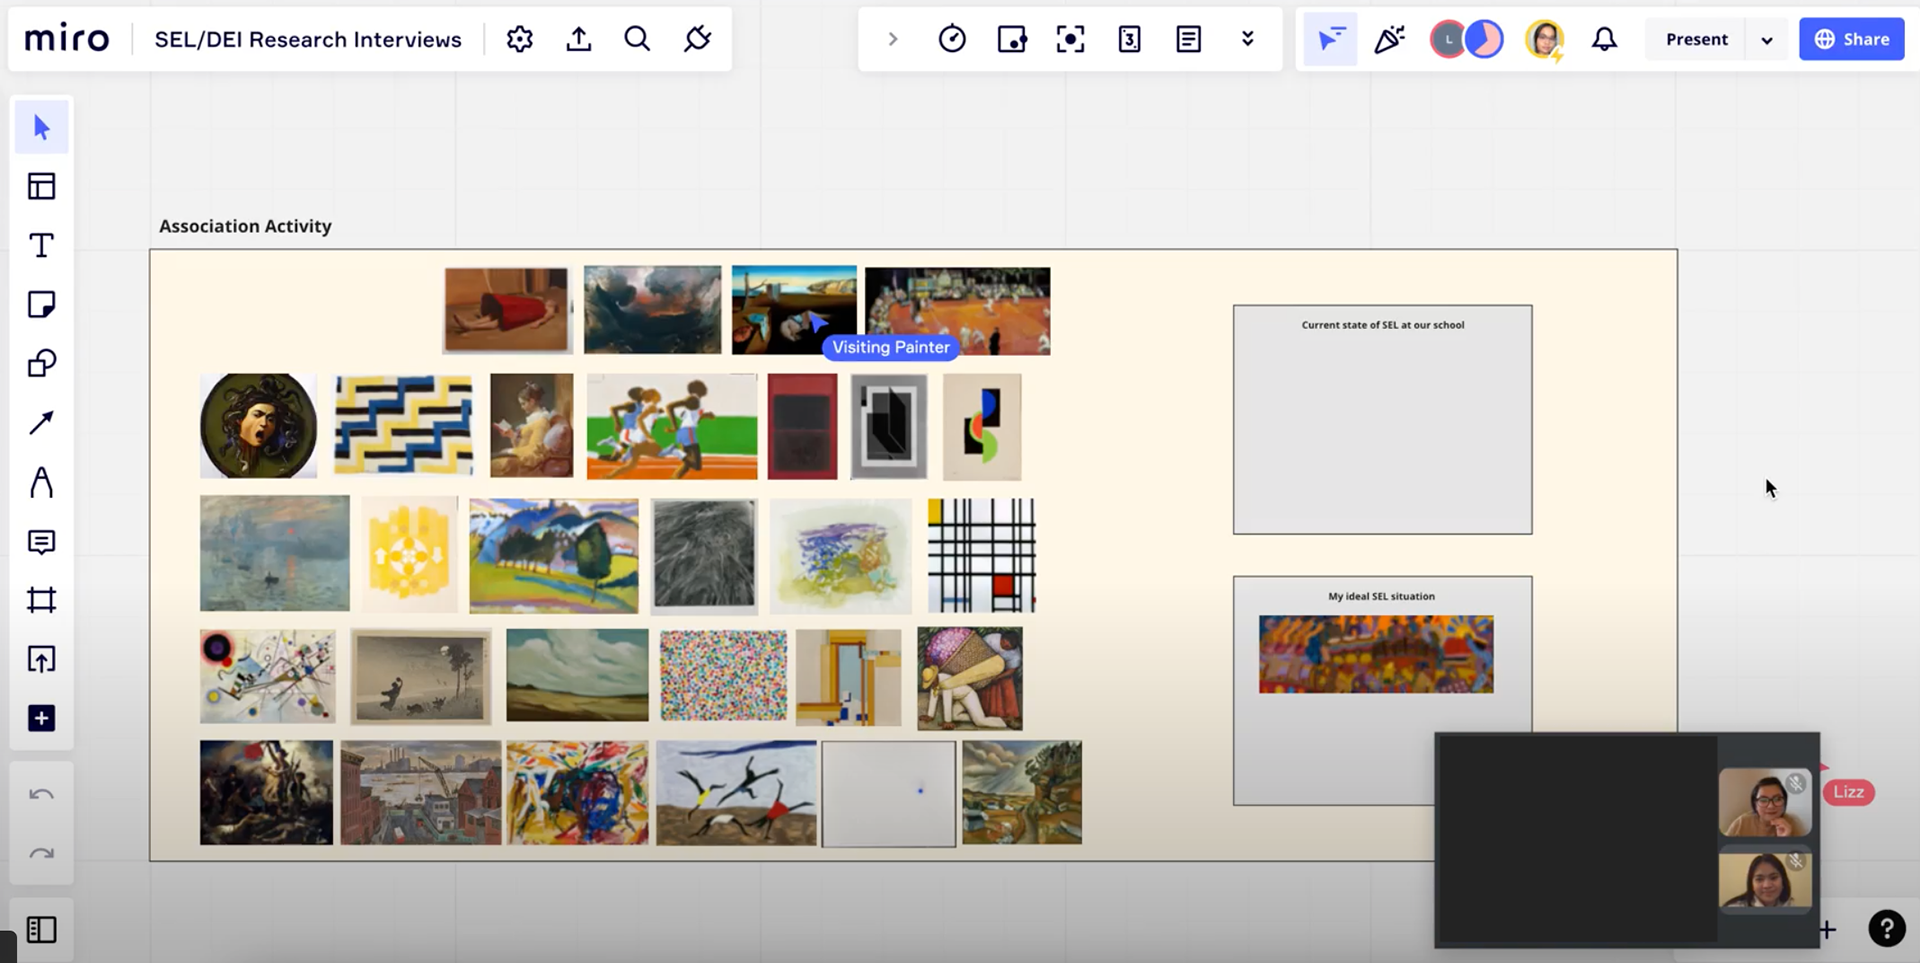Open the Upload tool
Viewport: 1920px width, 963px height.
point(41,659)
